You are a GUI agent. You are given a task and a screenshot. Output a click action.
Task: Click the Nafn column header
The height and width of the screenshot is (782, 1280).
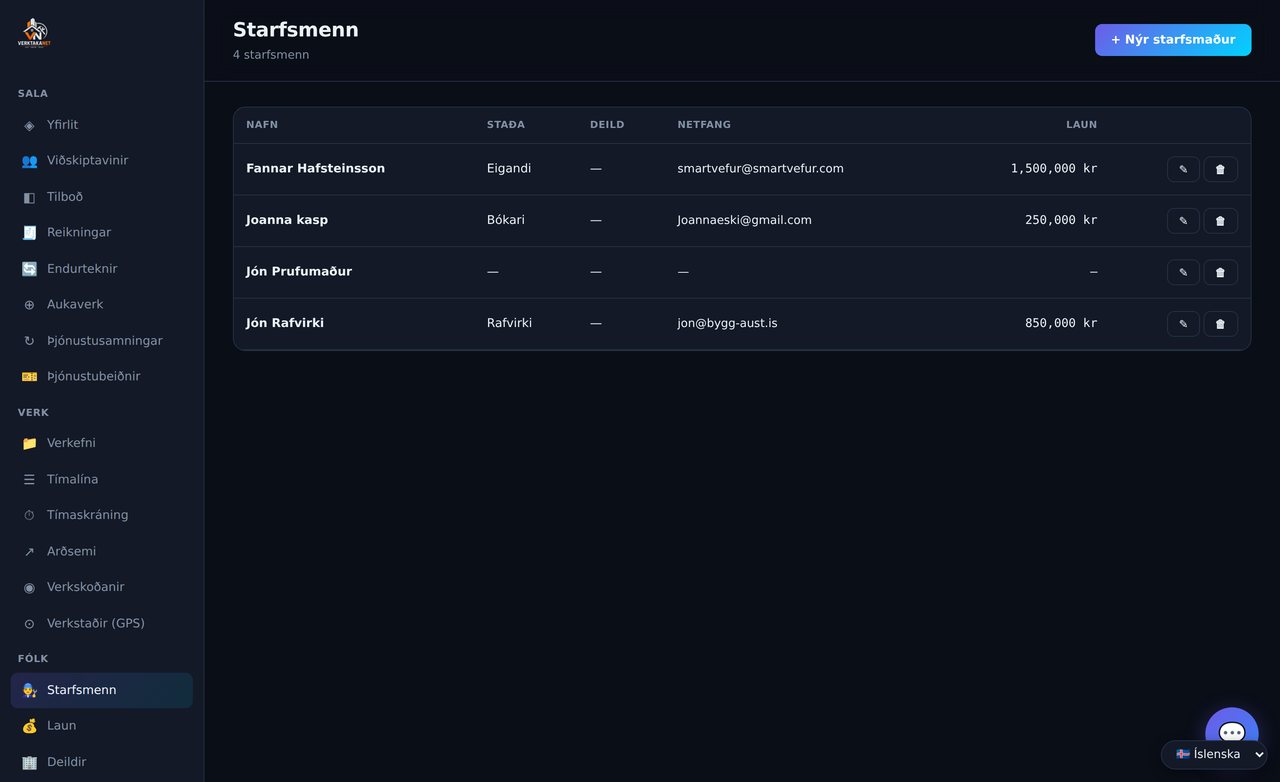262,125
